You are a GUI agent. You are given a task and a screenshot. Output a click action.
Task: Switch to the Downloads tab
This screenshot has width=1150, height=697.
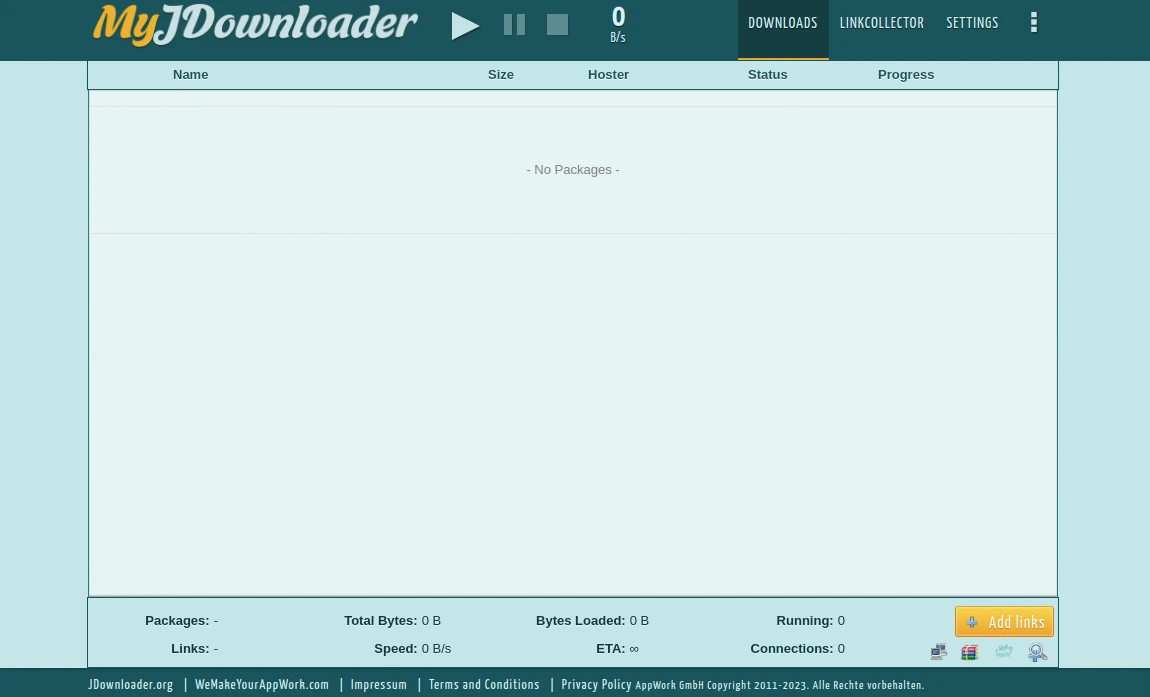pyautogui.click(x=783, y=23)
